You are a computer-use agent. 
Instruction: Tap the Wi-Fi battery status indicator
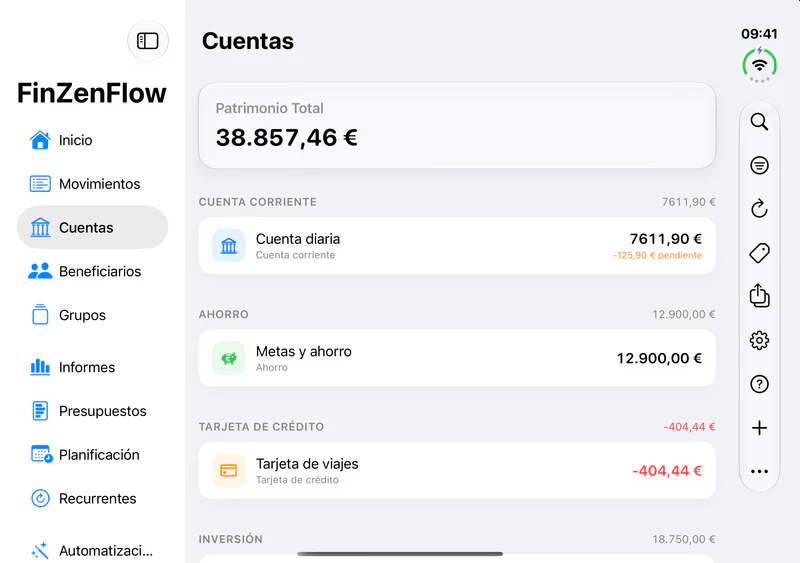pos(759,65)
